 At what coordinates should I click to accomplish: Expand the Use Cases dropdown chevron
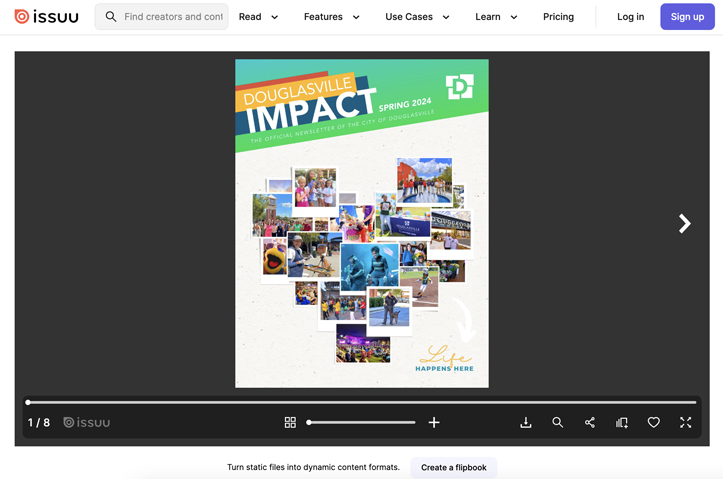[x=446, y=17]
